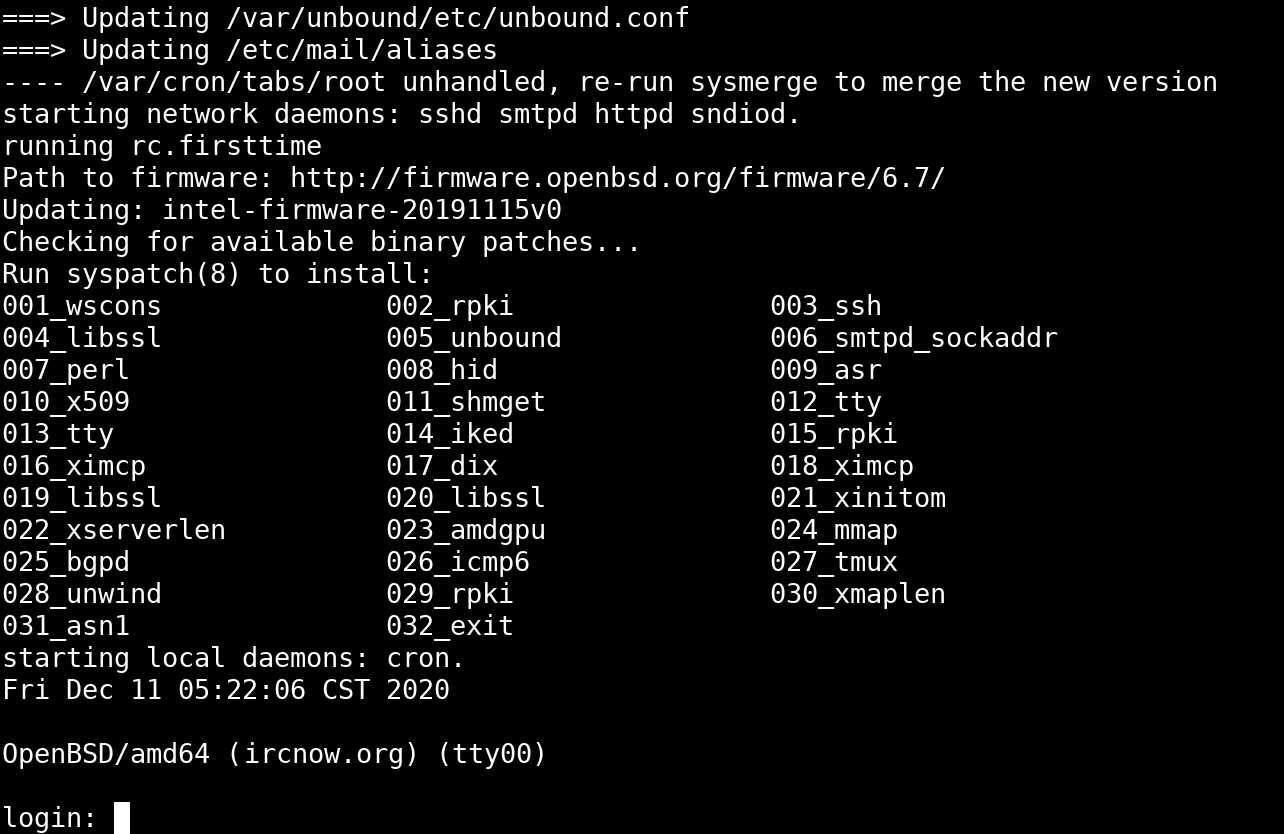Image resolution: width=1284 pixels, height=834 pixels.
Task: Click the 027_tmux patch entry
Action: pyautogui.click(x=834, y=562)
